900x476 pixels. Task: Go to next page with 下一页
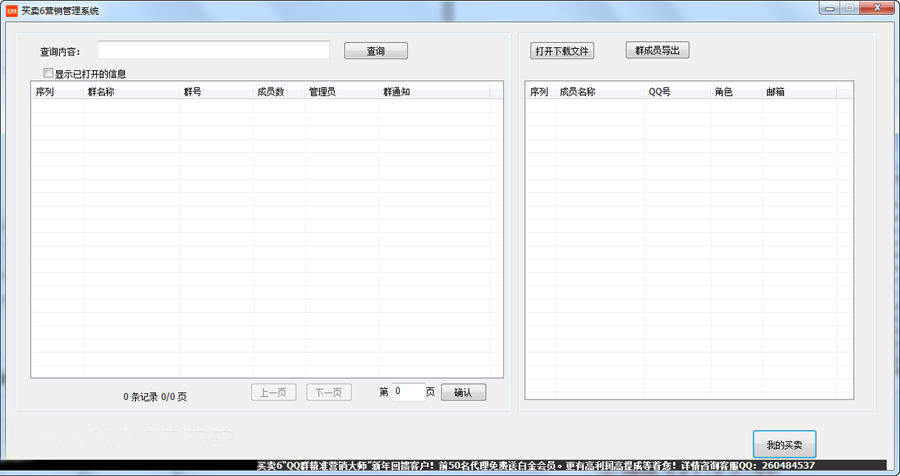329,393
